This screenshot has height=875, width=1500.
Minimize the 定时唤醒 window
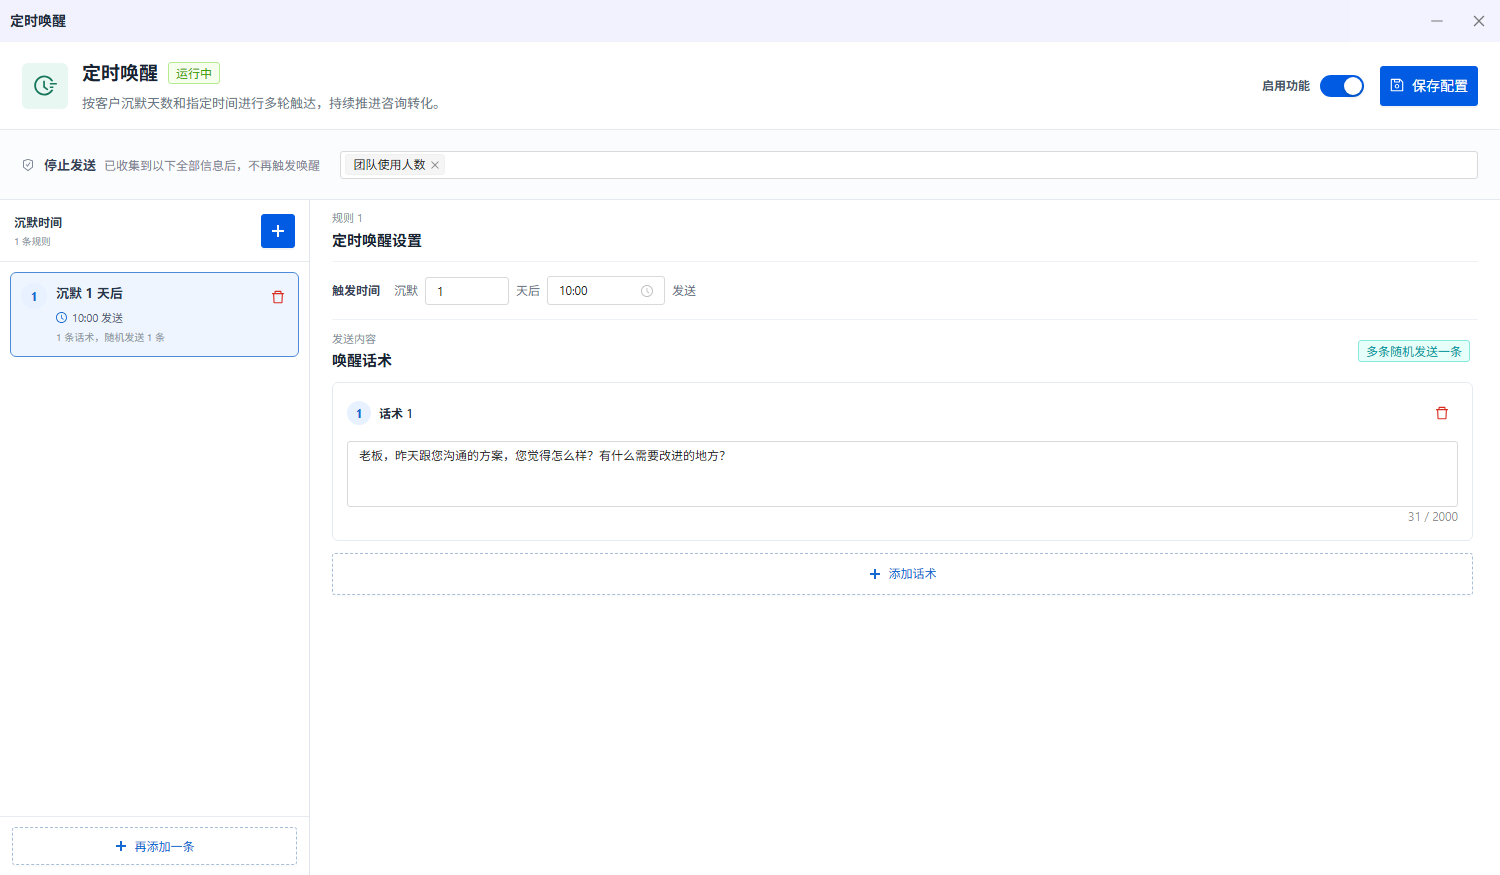pos(1437,21)
